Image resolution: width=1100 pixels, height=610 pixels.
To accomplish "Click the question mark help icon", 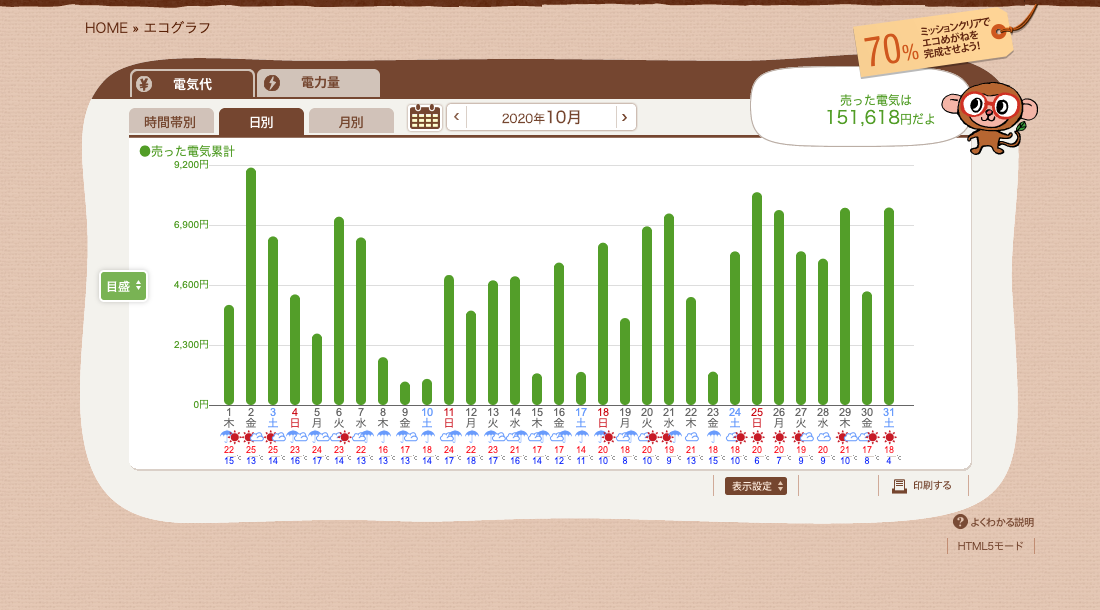I will point(960,522).
